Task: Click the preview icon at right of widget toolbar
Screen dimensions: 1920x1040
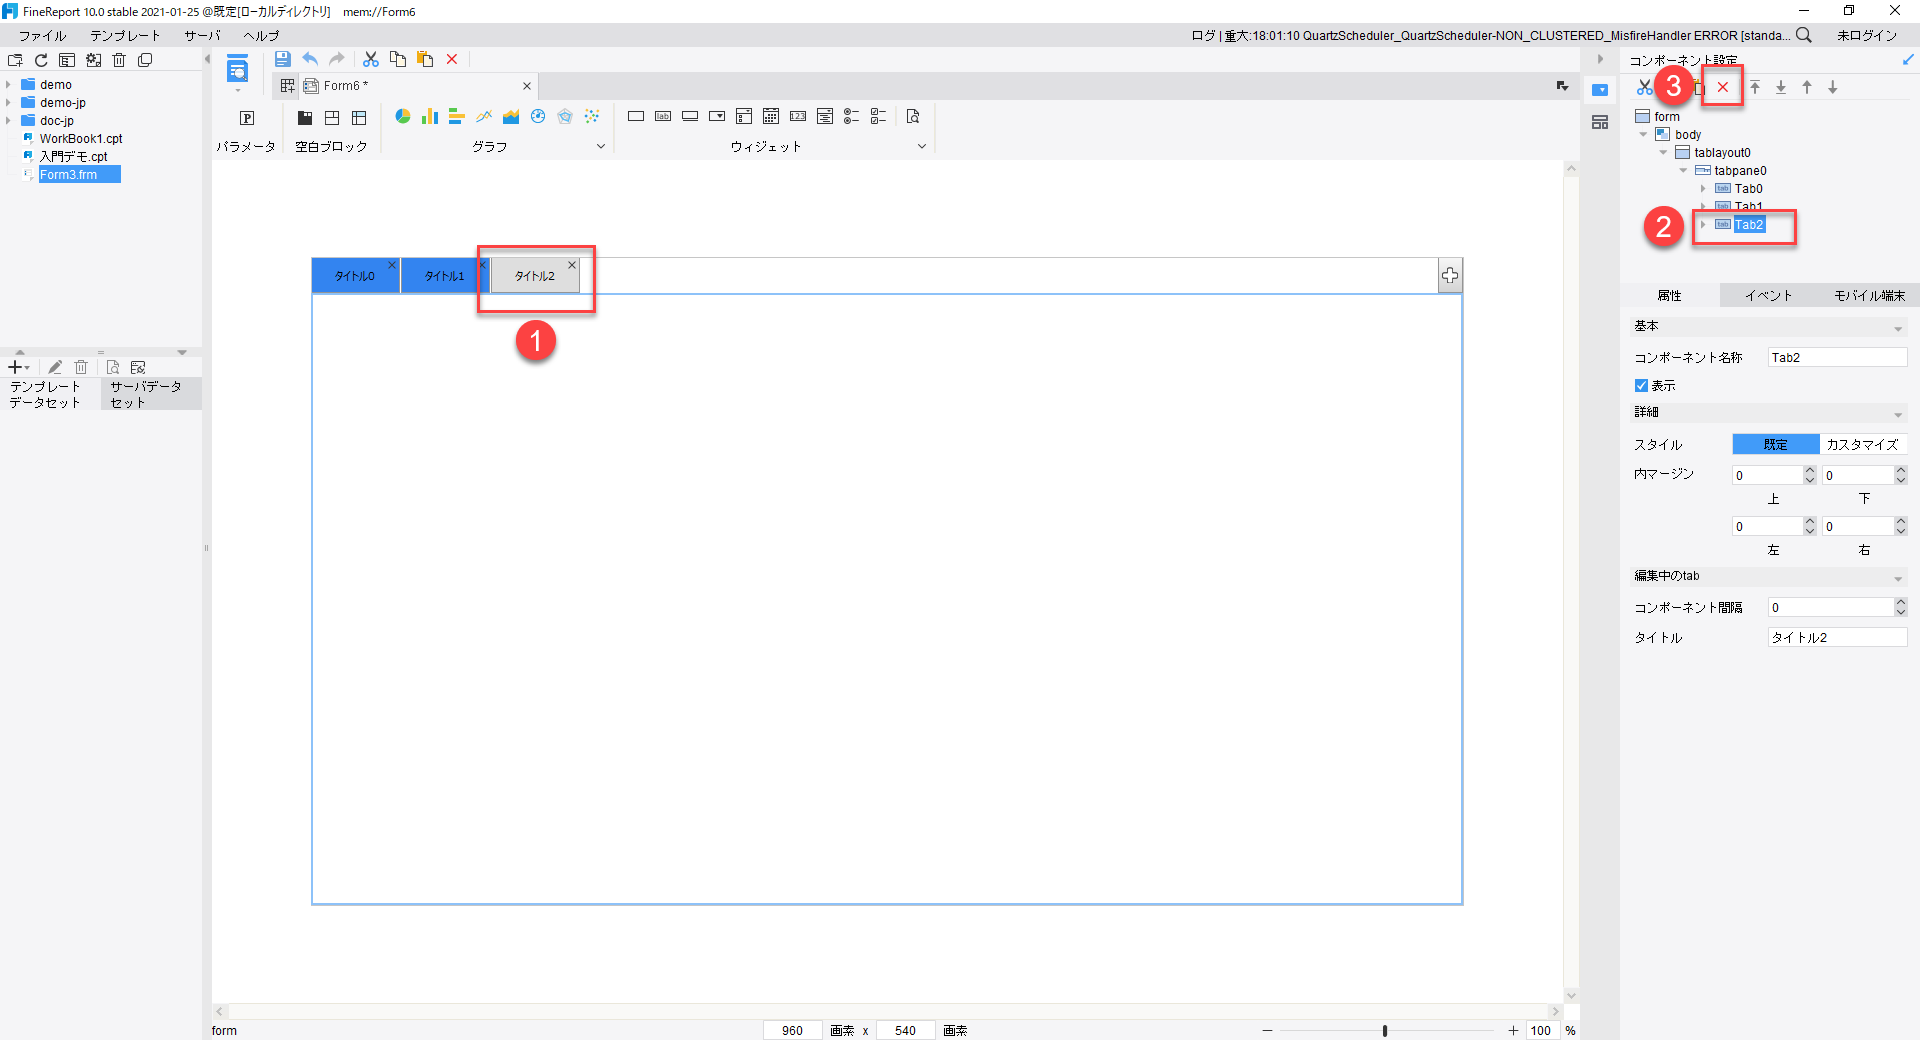Action: pos(913,116)
